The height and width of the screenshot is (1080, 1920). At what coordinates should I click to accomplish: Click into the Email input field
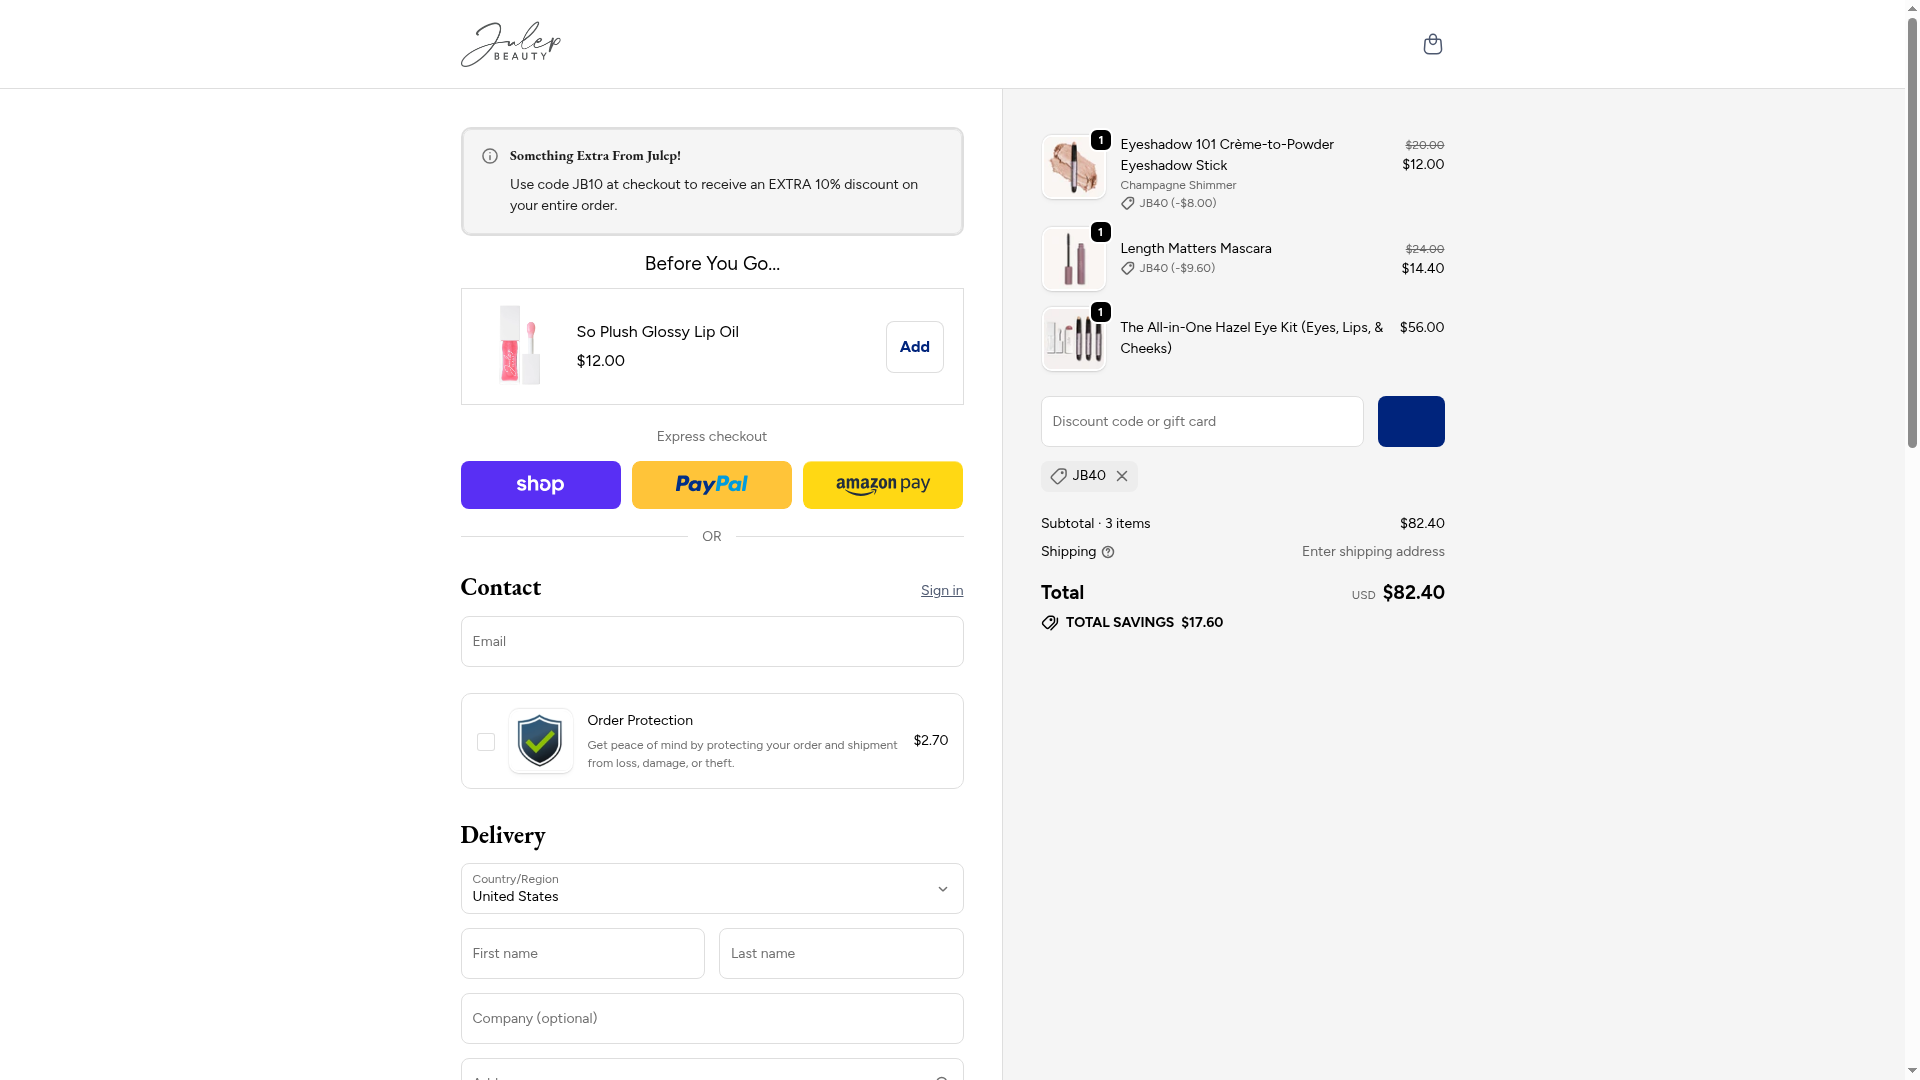pos(711,642)
